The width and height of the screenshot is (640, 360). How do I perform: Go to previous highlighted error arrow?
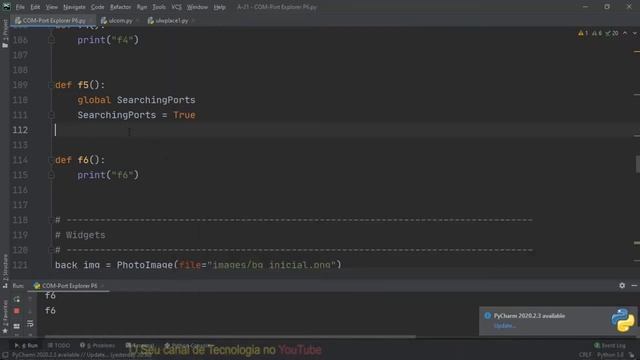(x=625, y=33)
